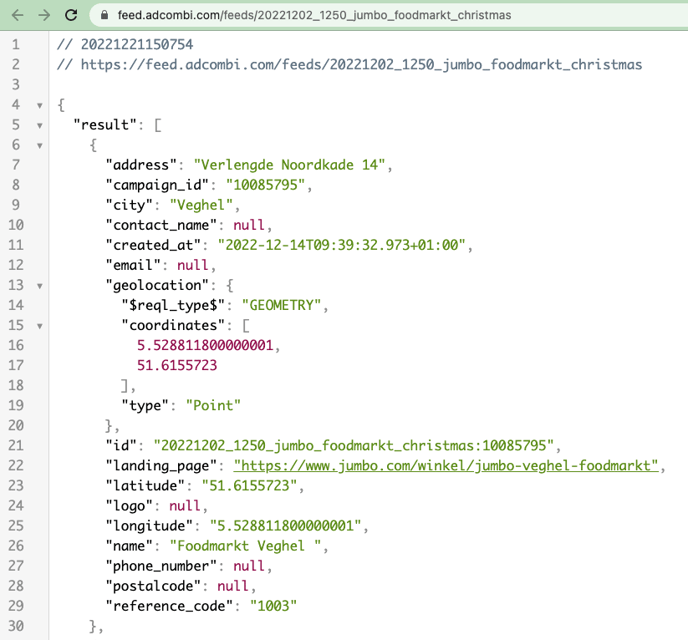Reload the page with the refresh icon
The image size is (688, 640).
coord(71,15)
